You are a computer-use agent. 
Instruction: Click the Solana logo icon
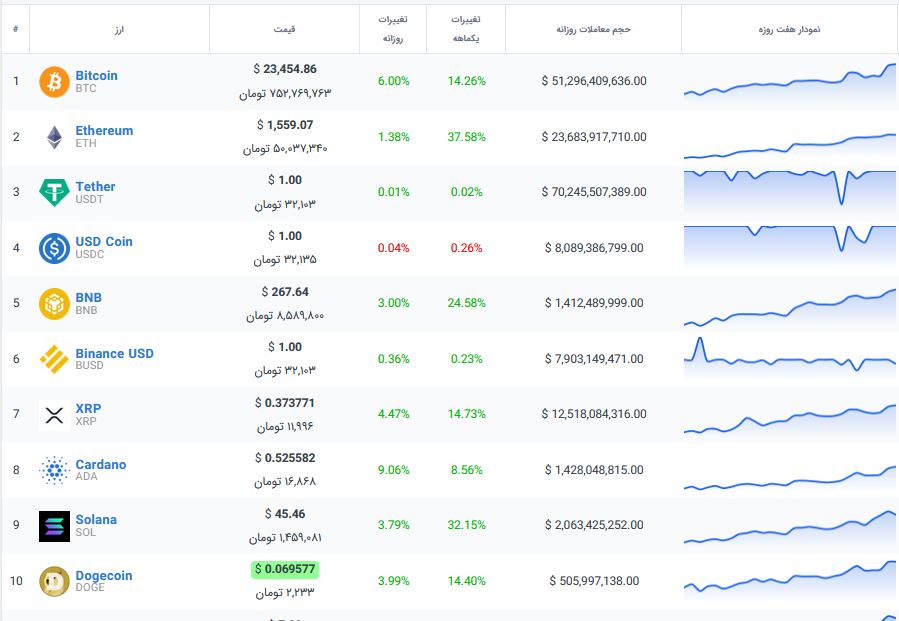[x=54, y=526]
